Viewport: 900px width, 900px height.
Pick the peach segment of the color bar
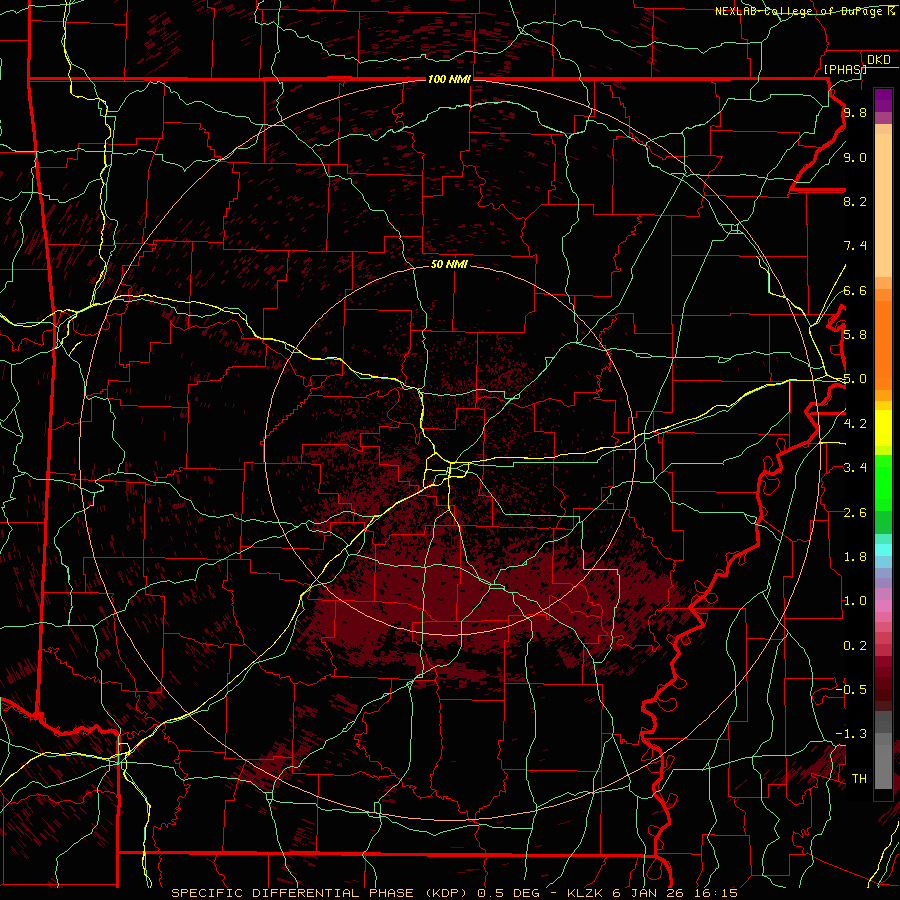(x=883, y=206)
